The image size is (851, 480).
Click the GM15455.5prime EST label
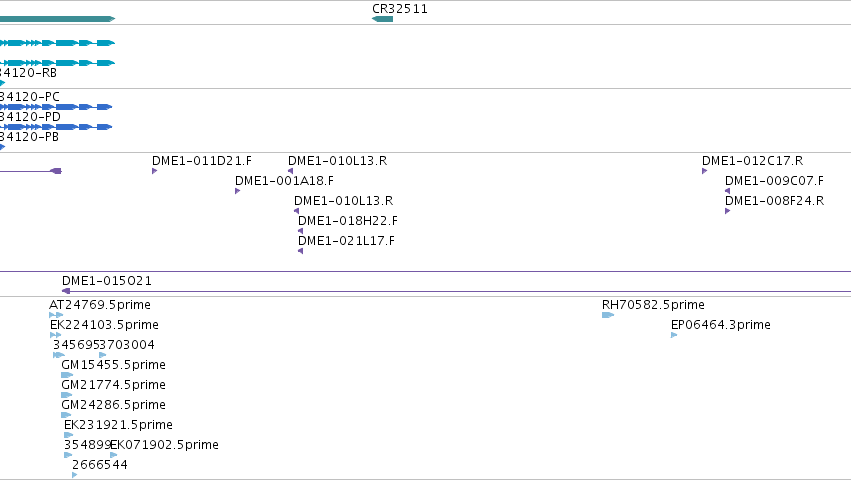pos(113,365)
